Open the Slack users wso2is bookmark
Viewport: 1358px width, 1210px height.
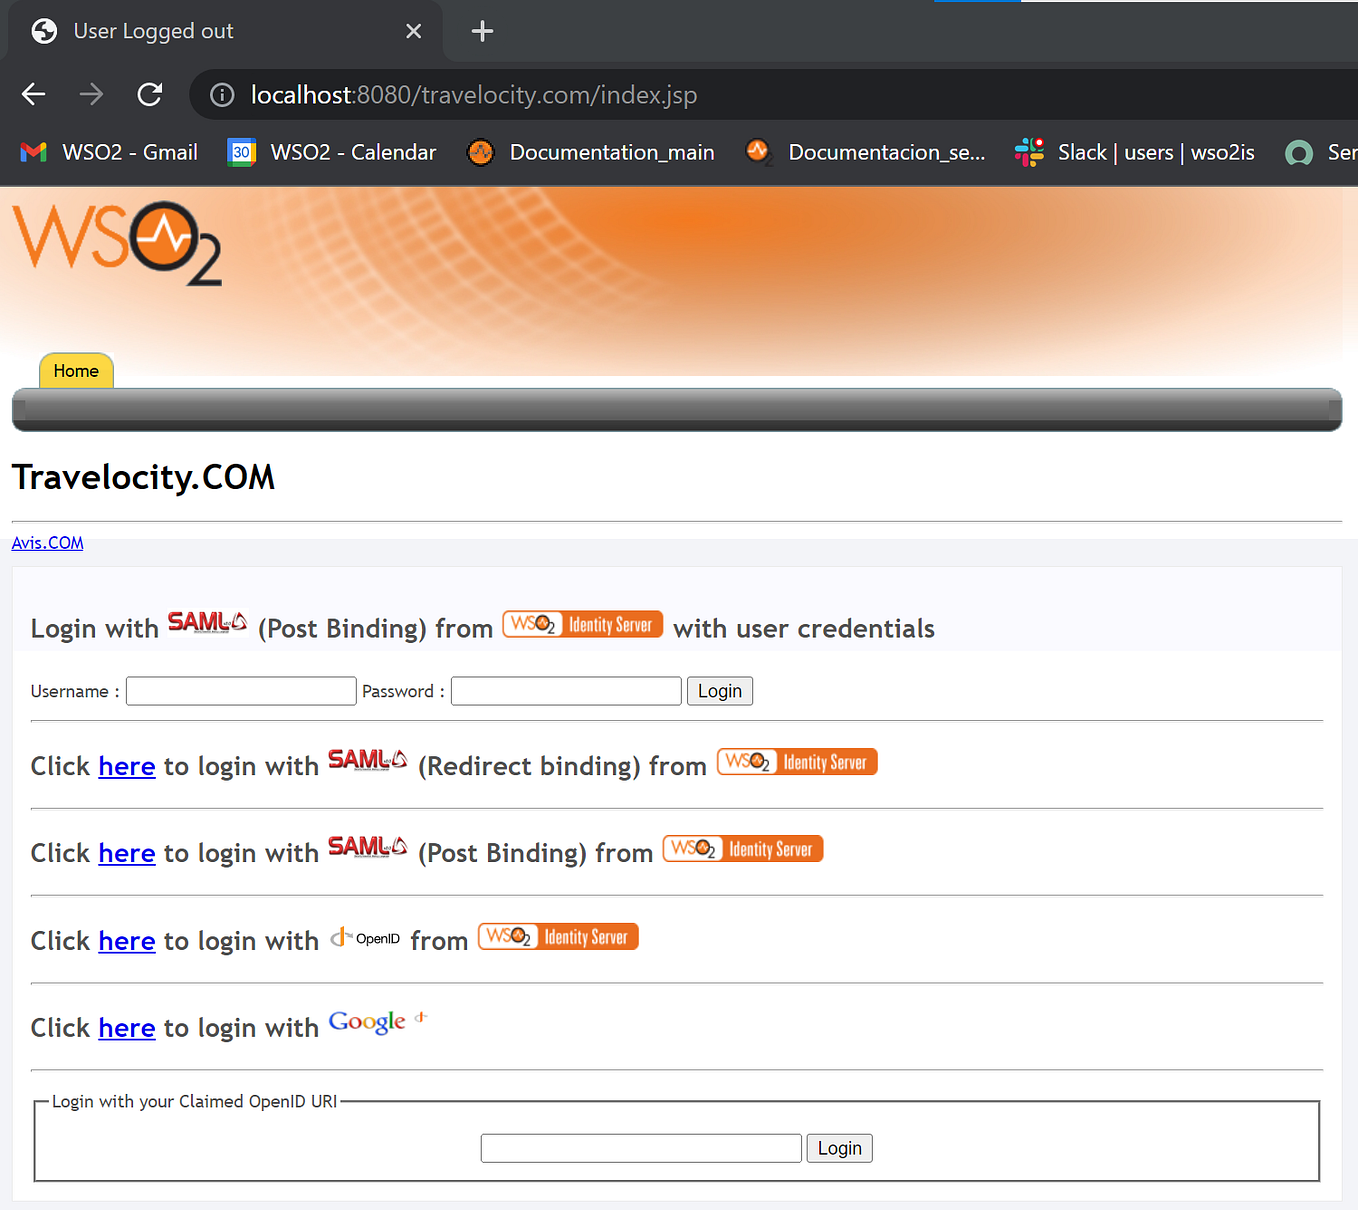click(1135, 152)
